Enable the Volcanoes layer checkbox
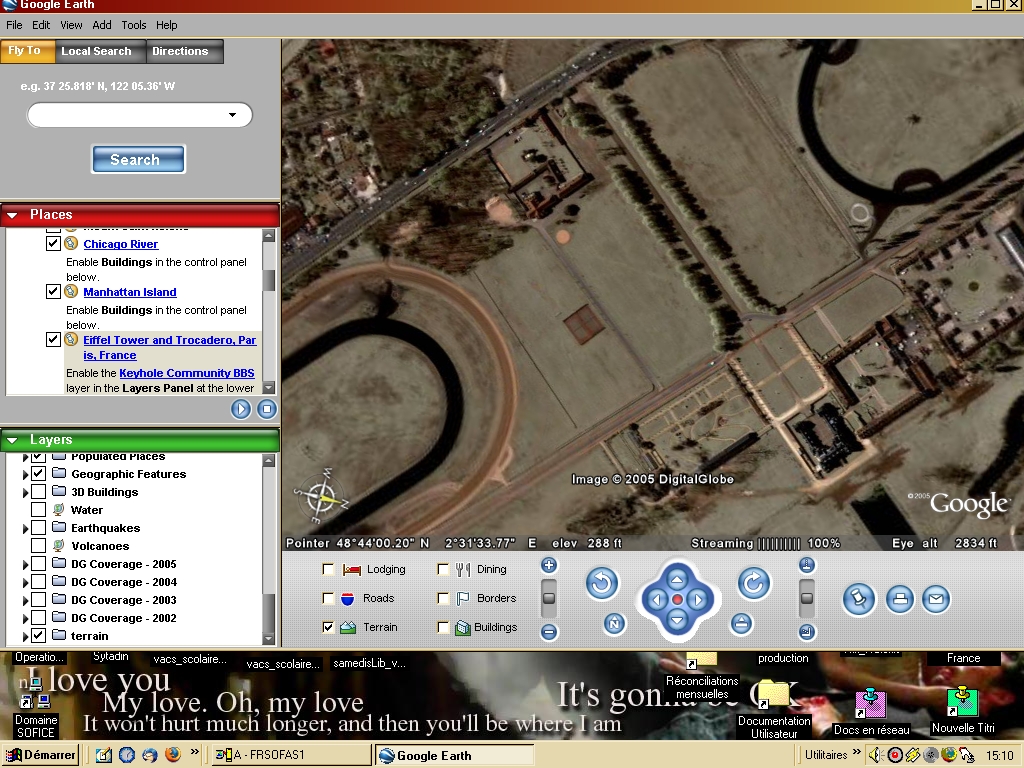Image resolution: width=1024 pixels, height=768 pixels. point(39,546)
